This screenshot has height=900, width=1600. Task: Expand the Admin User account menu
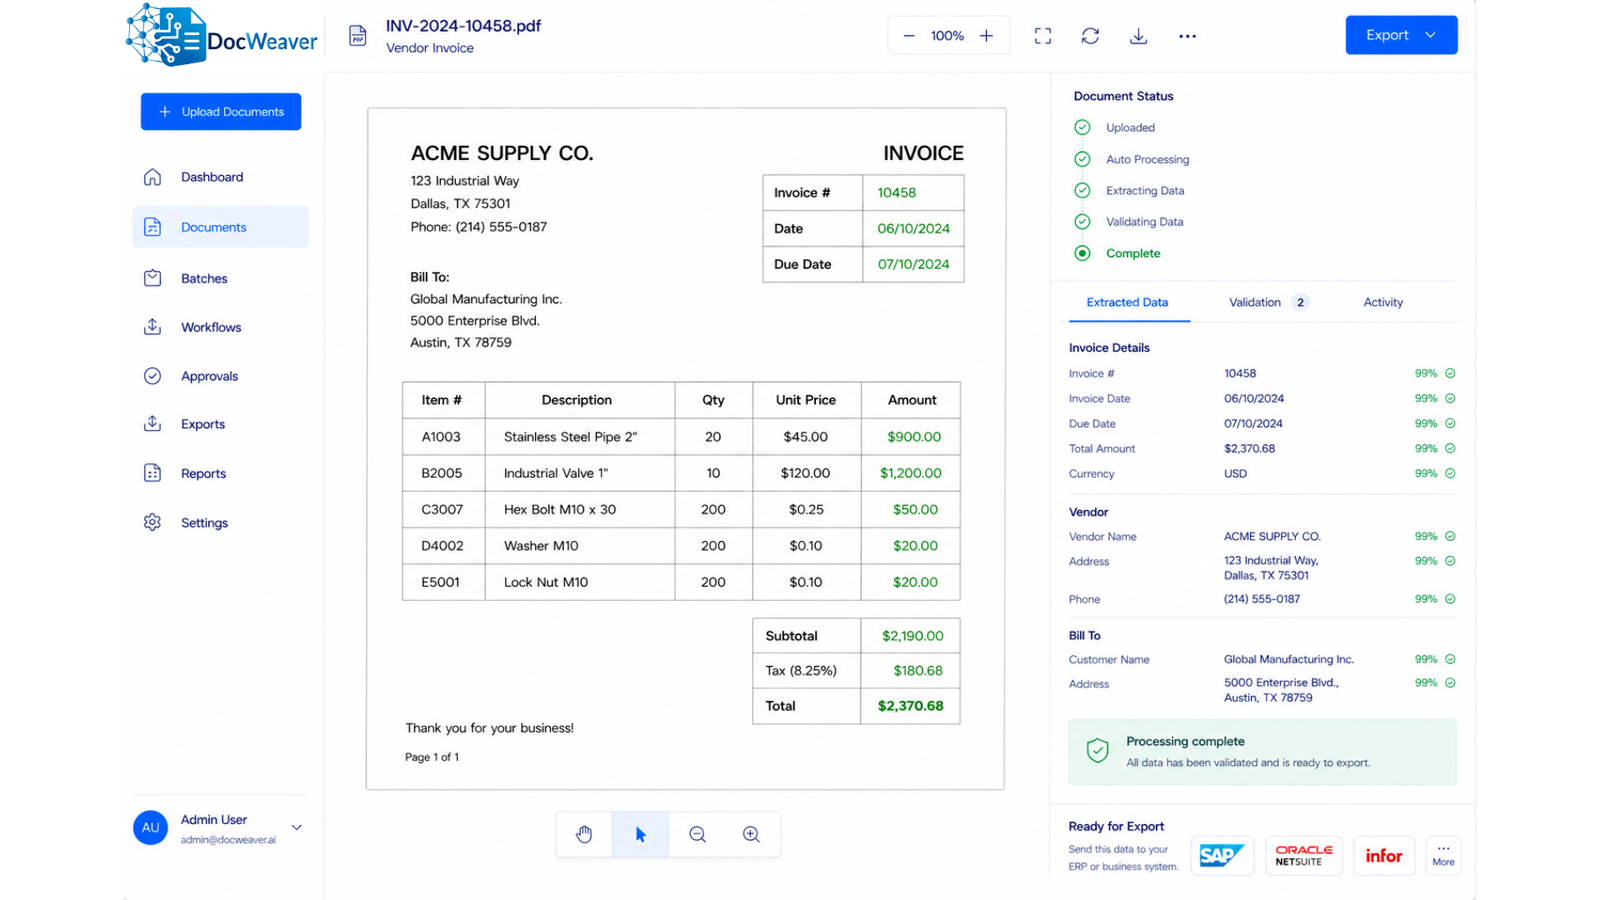tap(297, 828)
